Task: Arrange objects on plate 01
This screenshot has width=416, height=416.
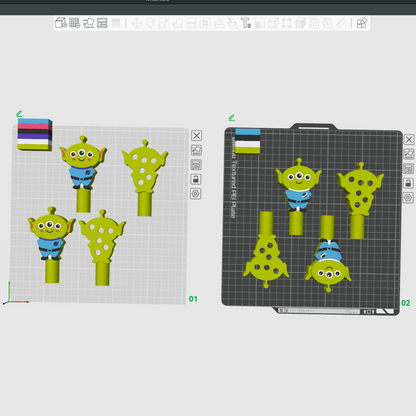Action: 196,165
